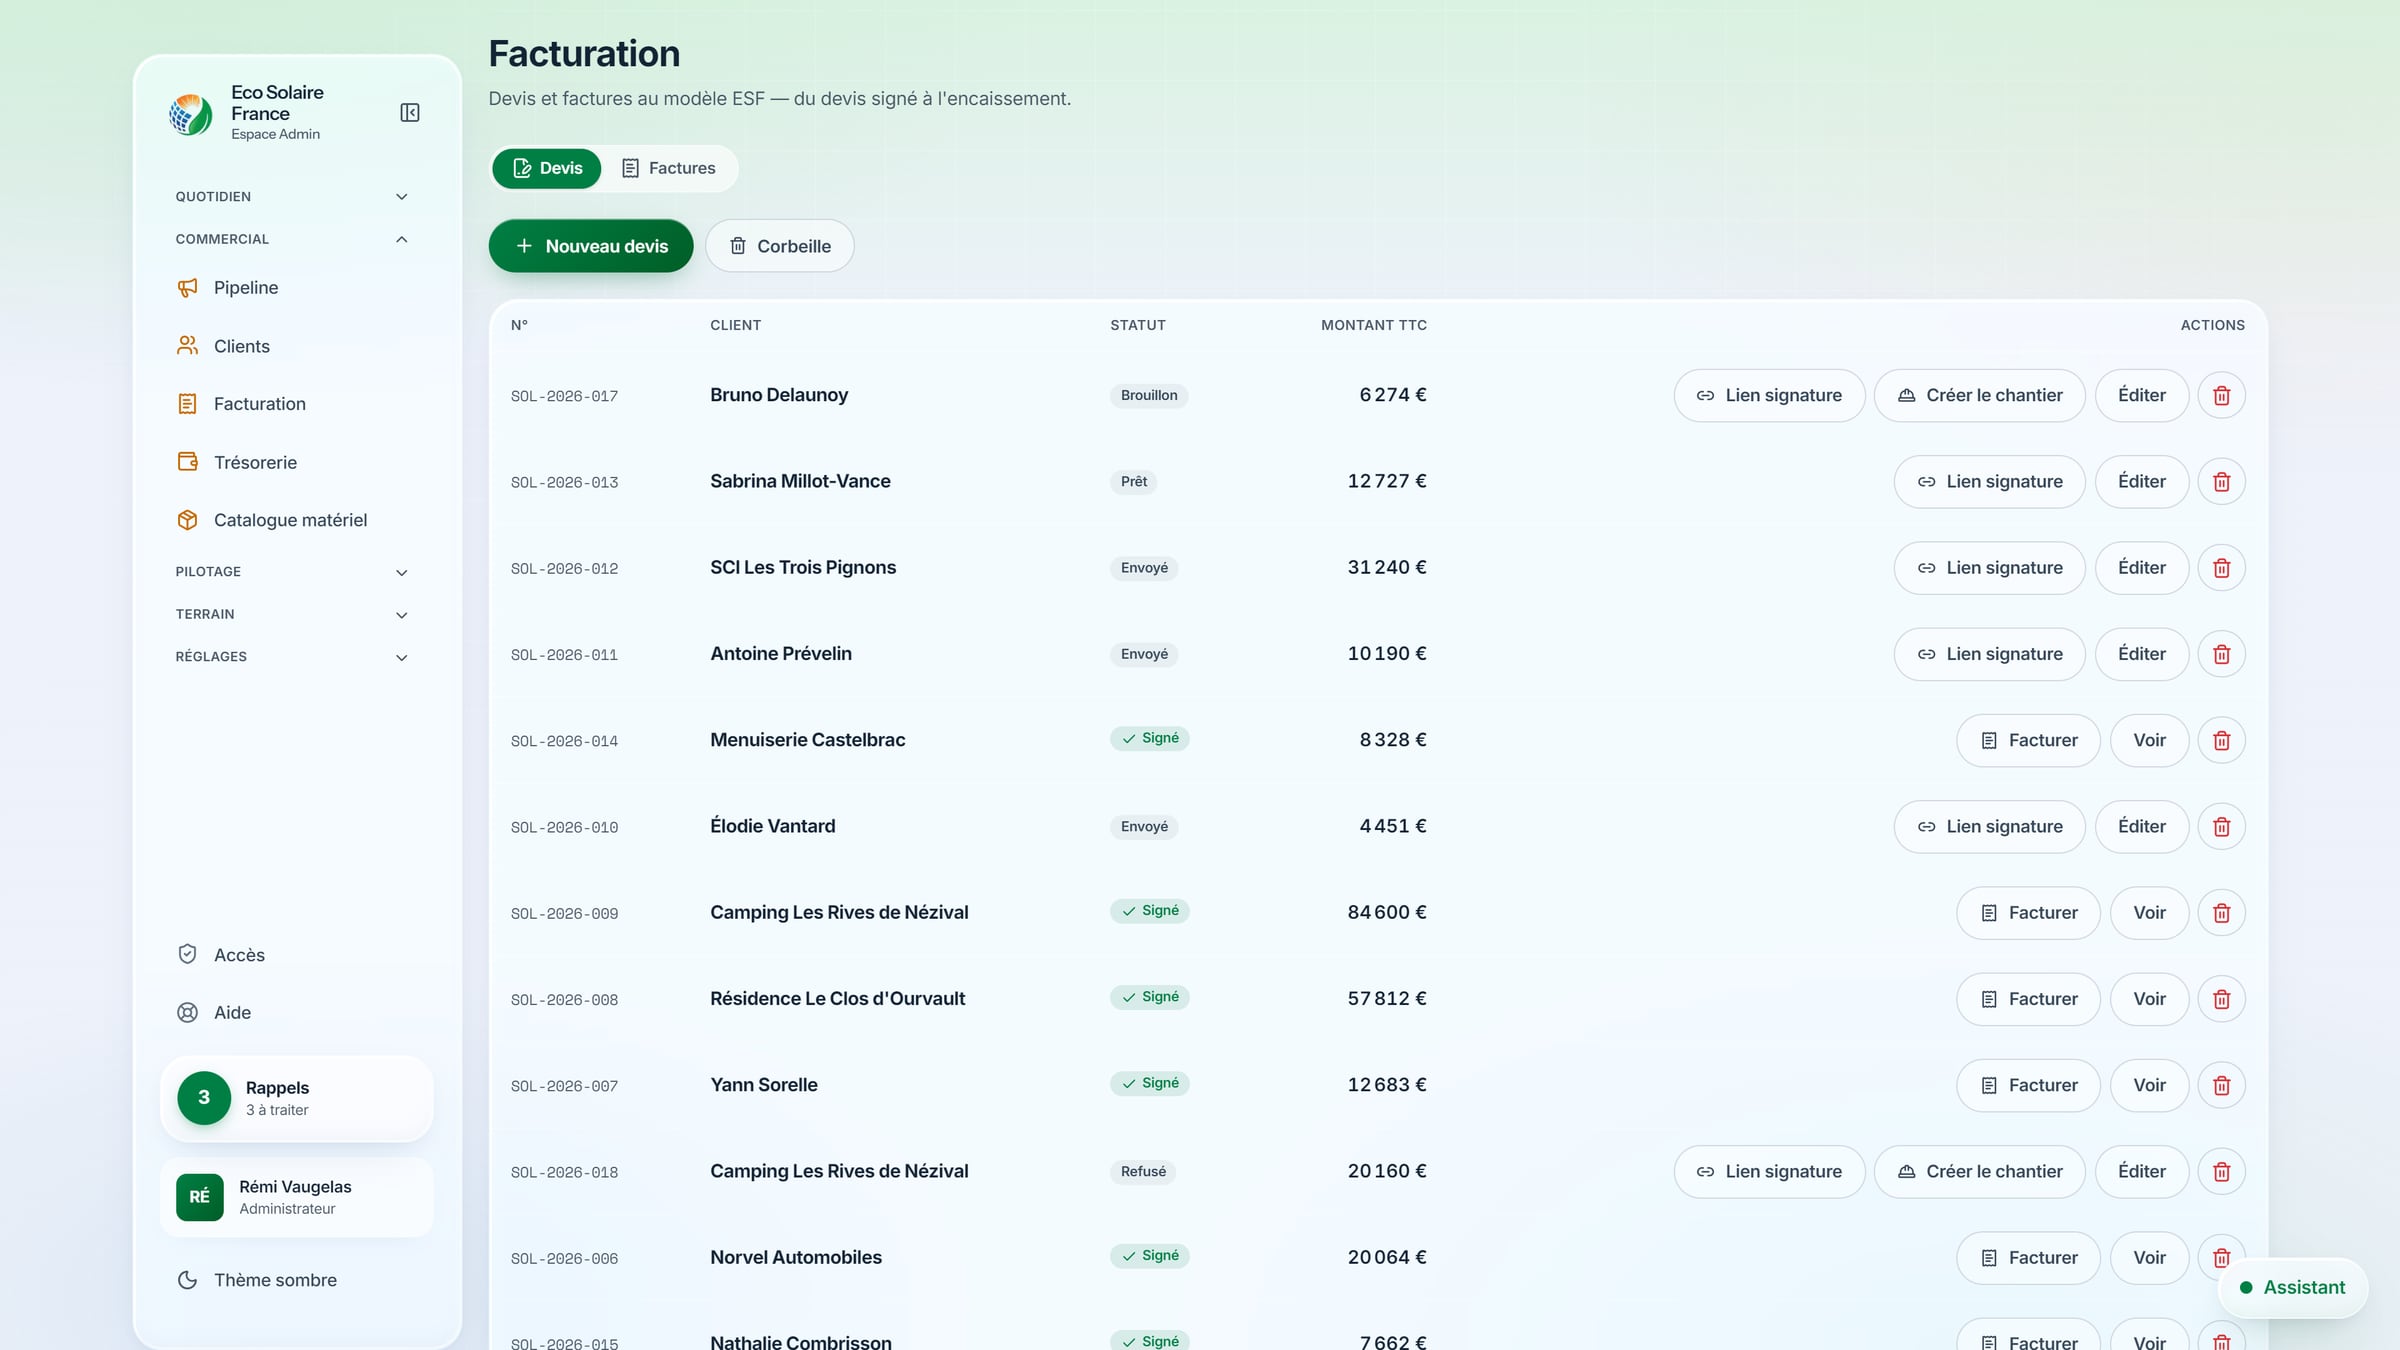The height and width of the screenshot is (1350, 2400).
Task: Select quote number SOL-2026-007
Action: 564,1086
